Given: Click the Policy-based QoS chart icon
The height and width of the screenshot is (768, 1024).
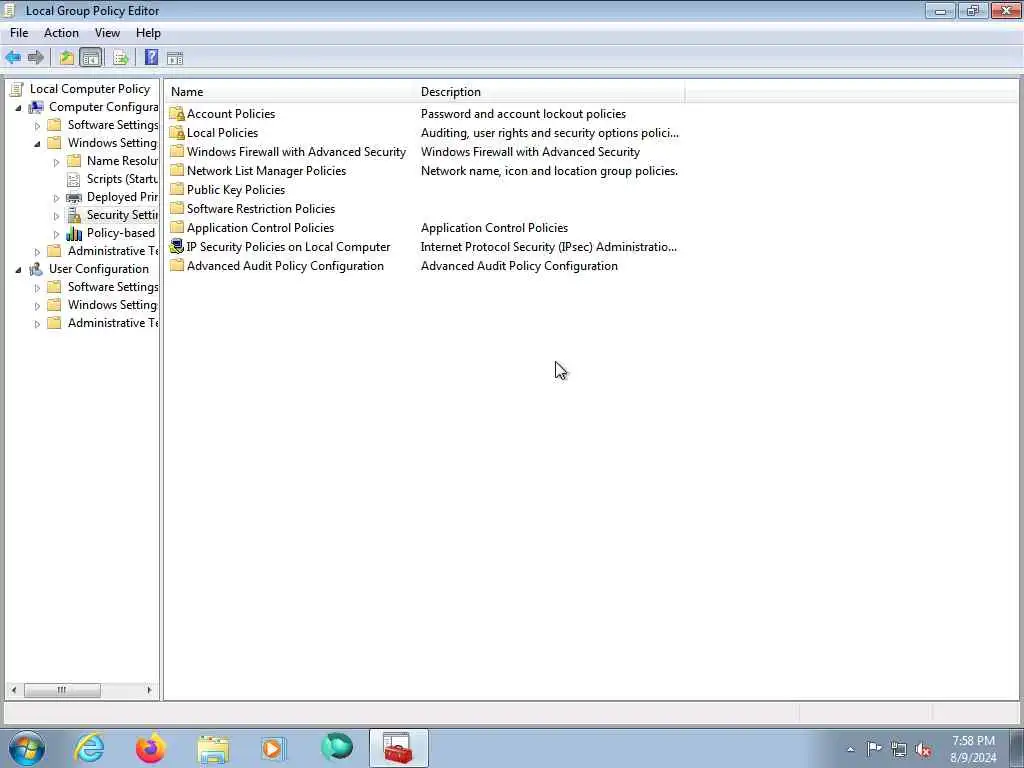Looking at the screenshot, I should [x=74, y=233].
